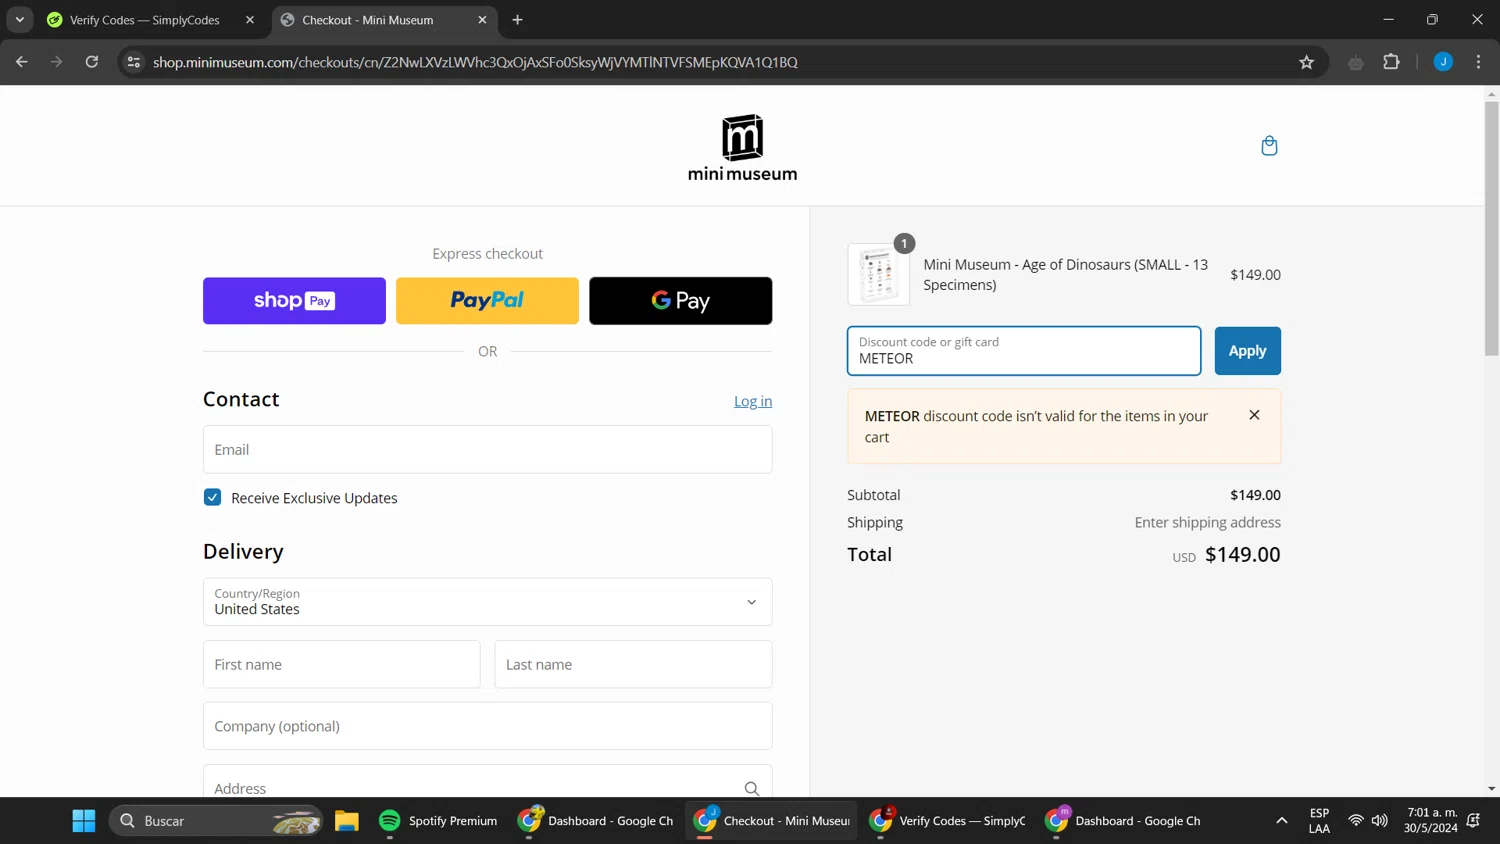Follow the Log in link
Viewport: 1500px width, 844px height.
coord(753,401)
